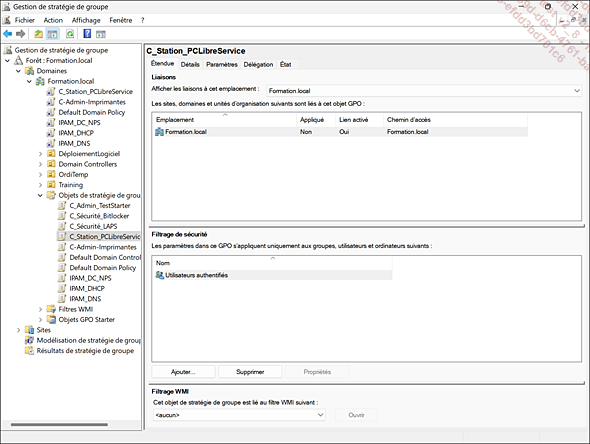The height and width of the screenshot is (444, 590).
Task: Toggle the show/hide console tree icon
Action: [x=53, y=34]
